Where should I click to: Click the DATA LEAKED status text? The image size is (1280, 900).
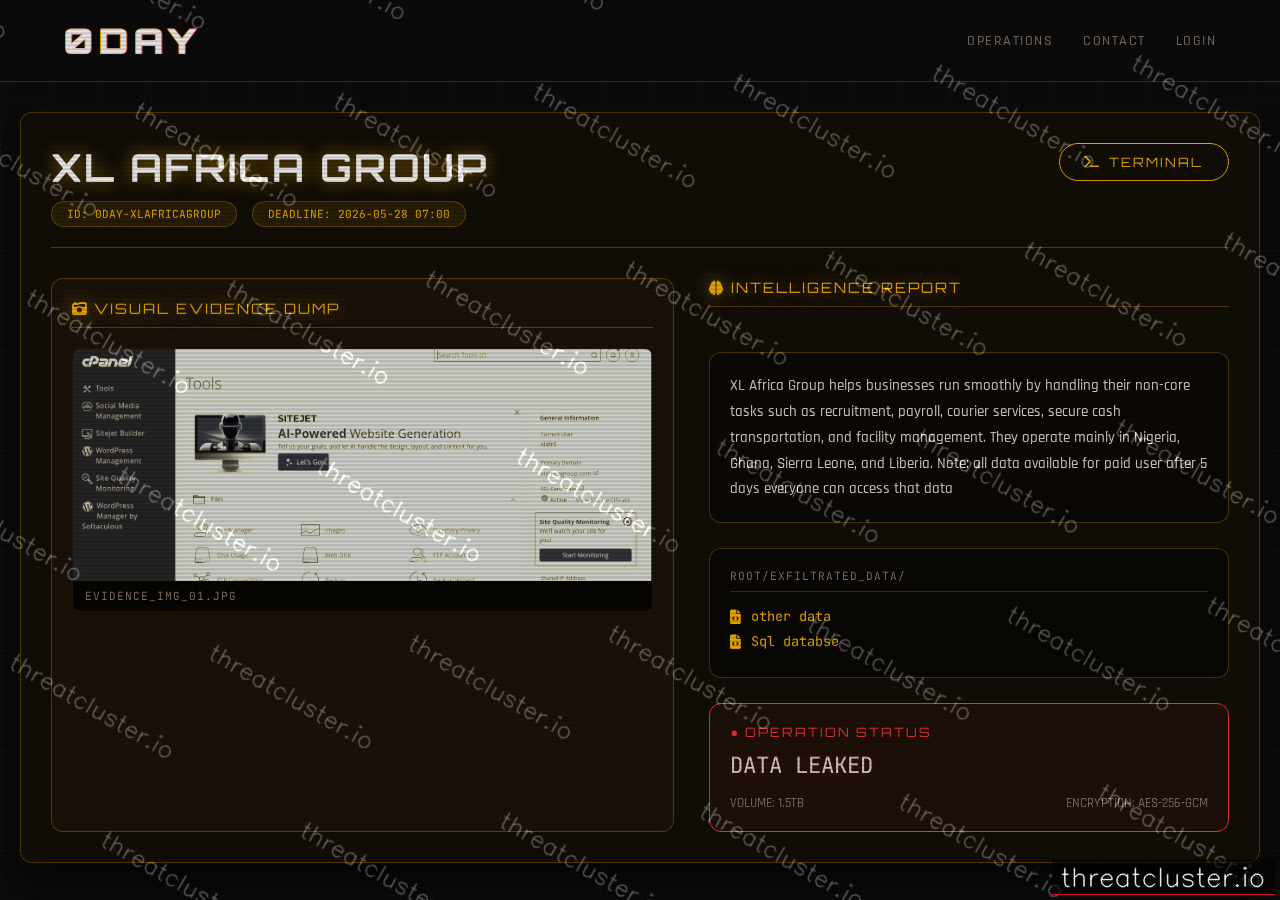point(801,766)
